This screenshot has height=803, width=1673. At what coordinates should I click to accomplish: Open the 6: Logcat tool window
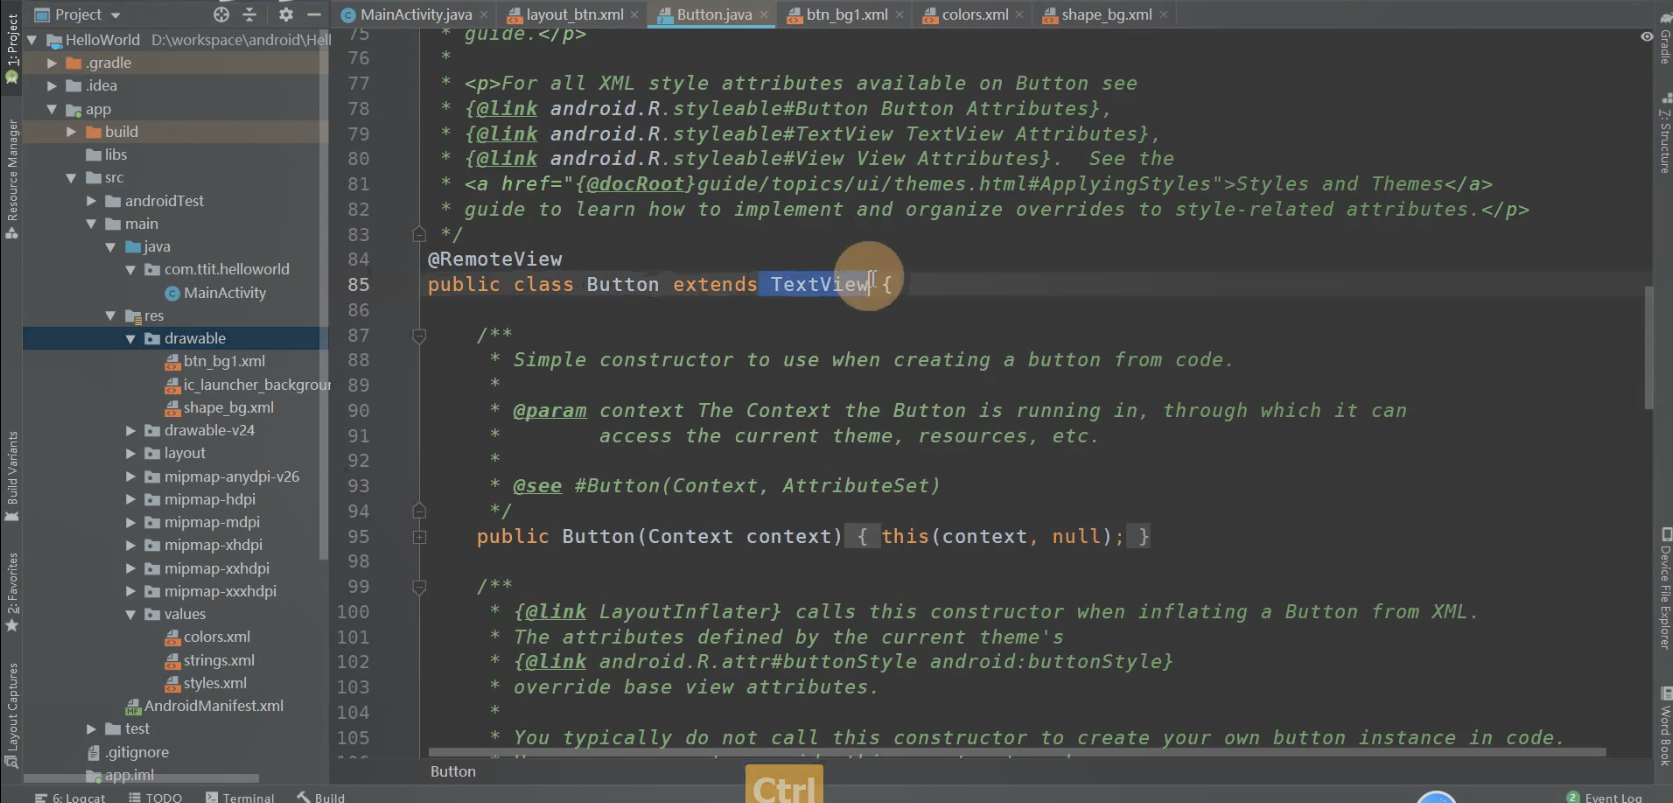pos(69,797)
